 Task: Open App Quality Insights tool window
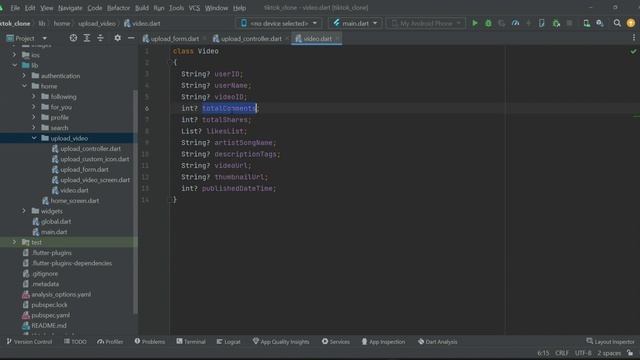click(281, 342)
